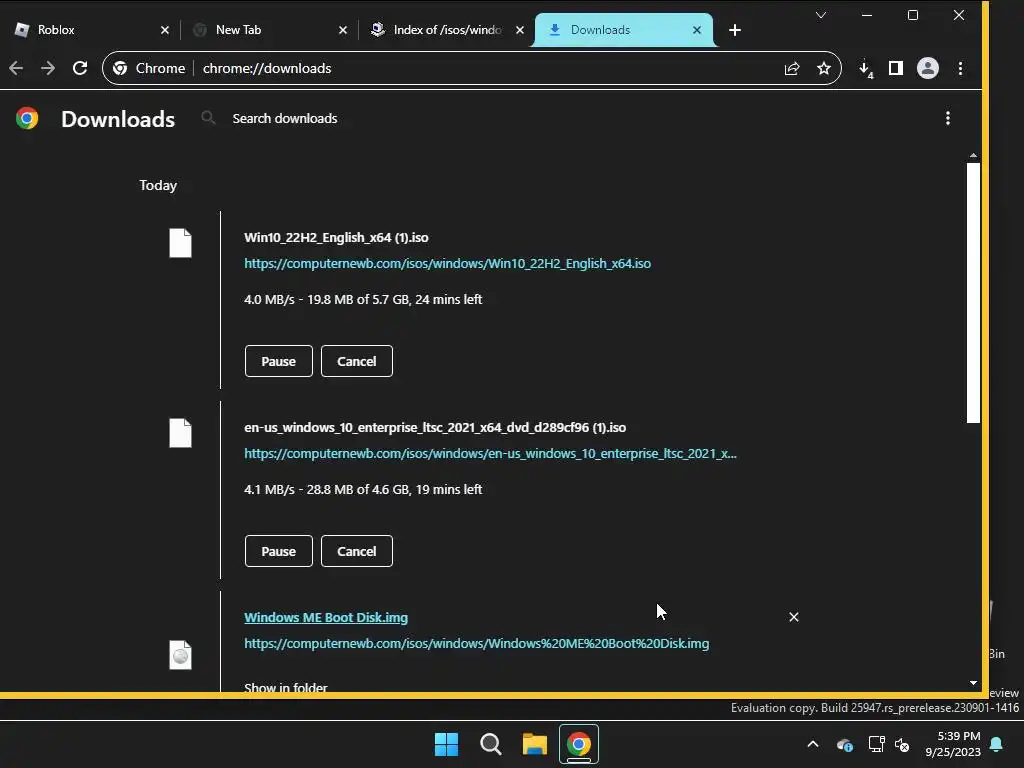Toggle the Chrome side panel

click(x=896, y=68)
